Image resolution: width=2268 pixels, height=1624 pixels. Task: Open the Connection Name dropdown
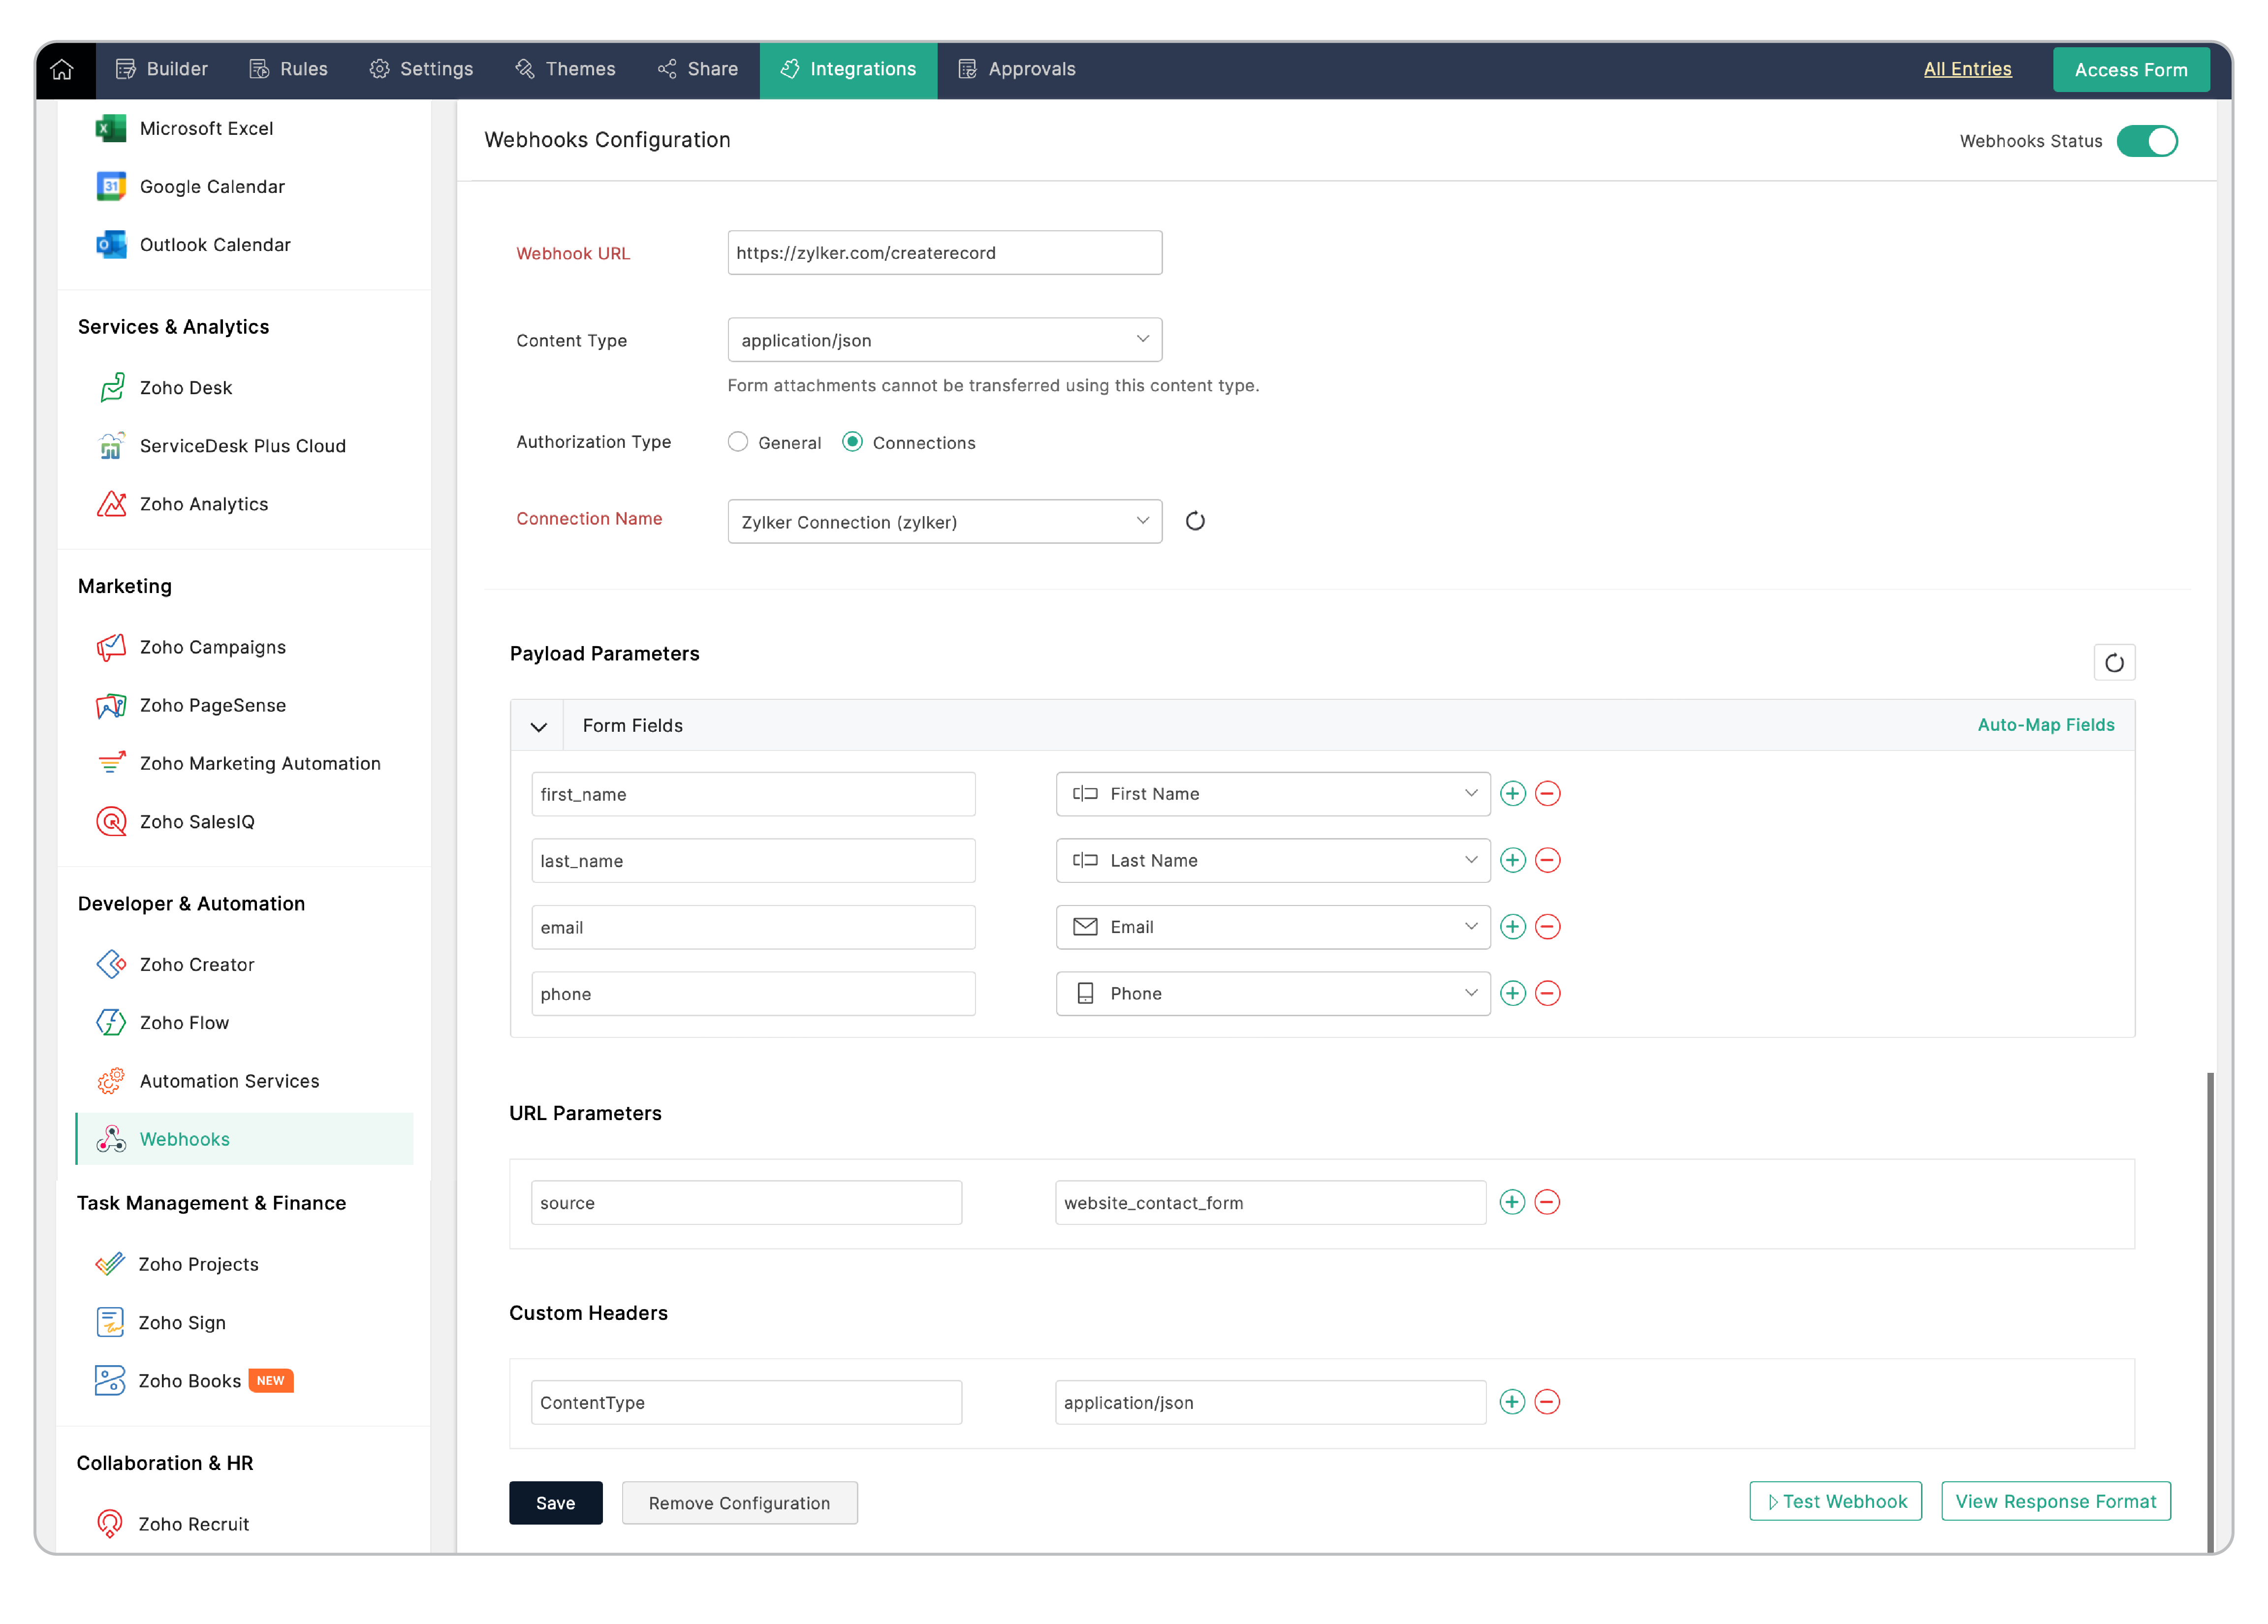pyautogui.click(x=944, y=522)
